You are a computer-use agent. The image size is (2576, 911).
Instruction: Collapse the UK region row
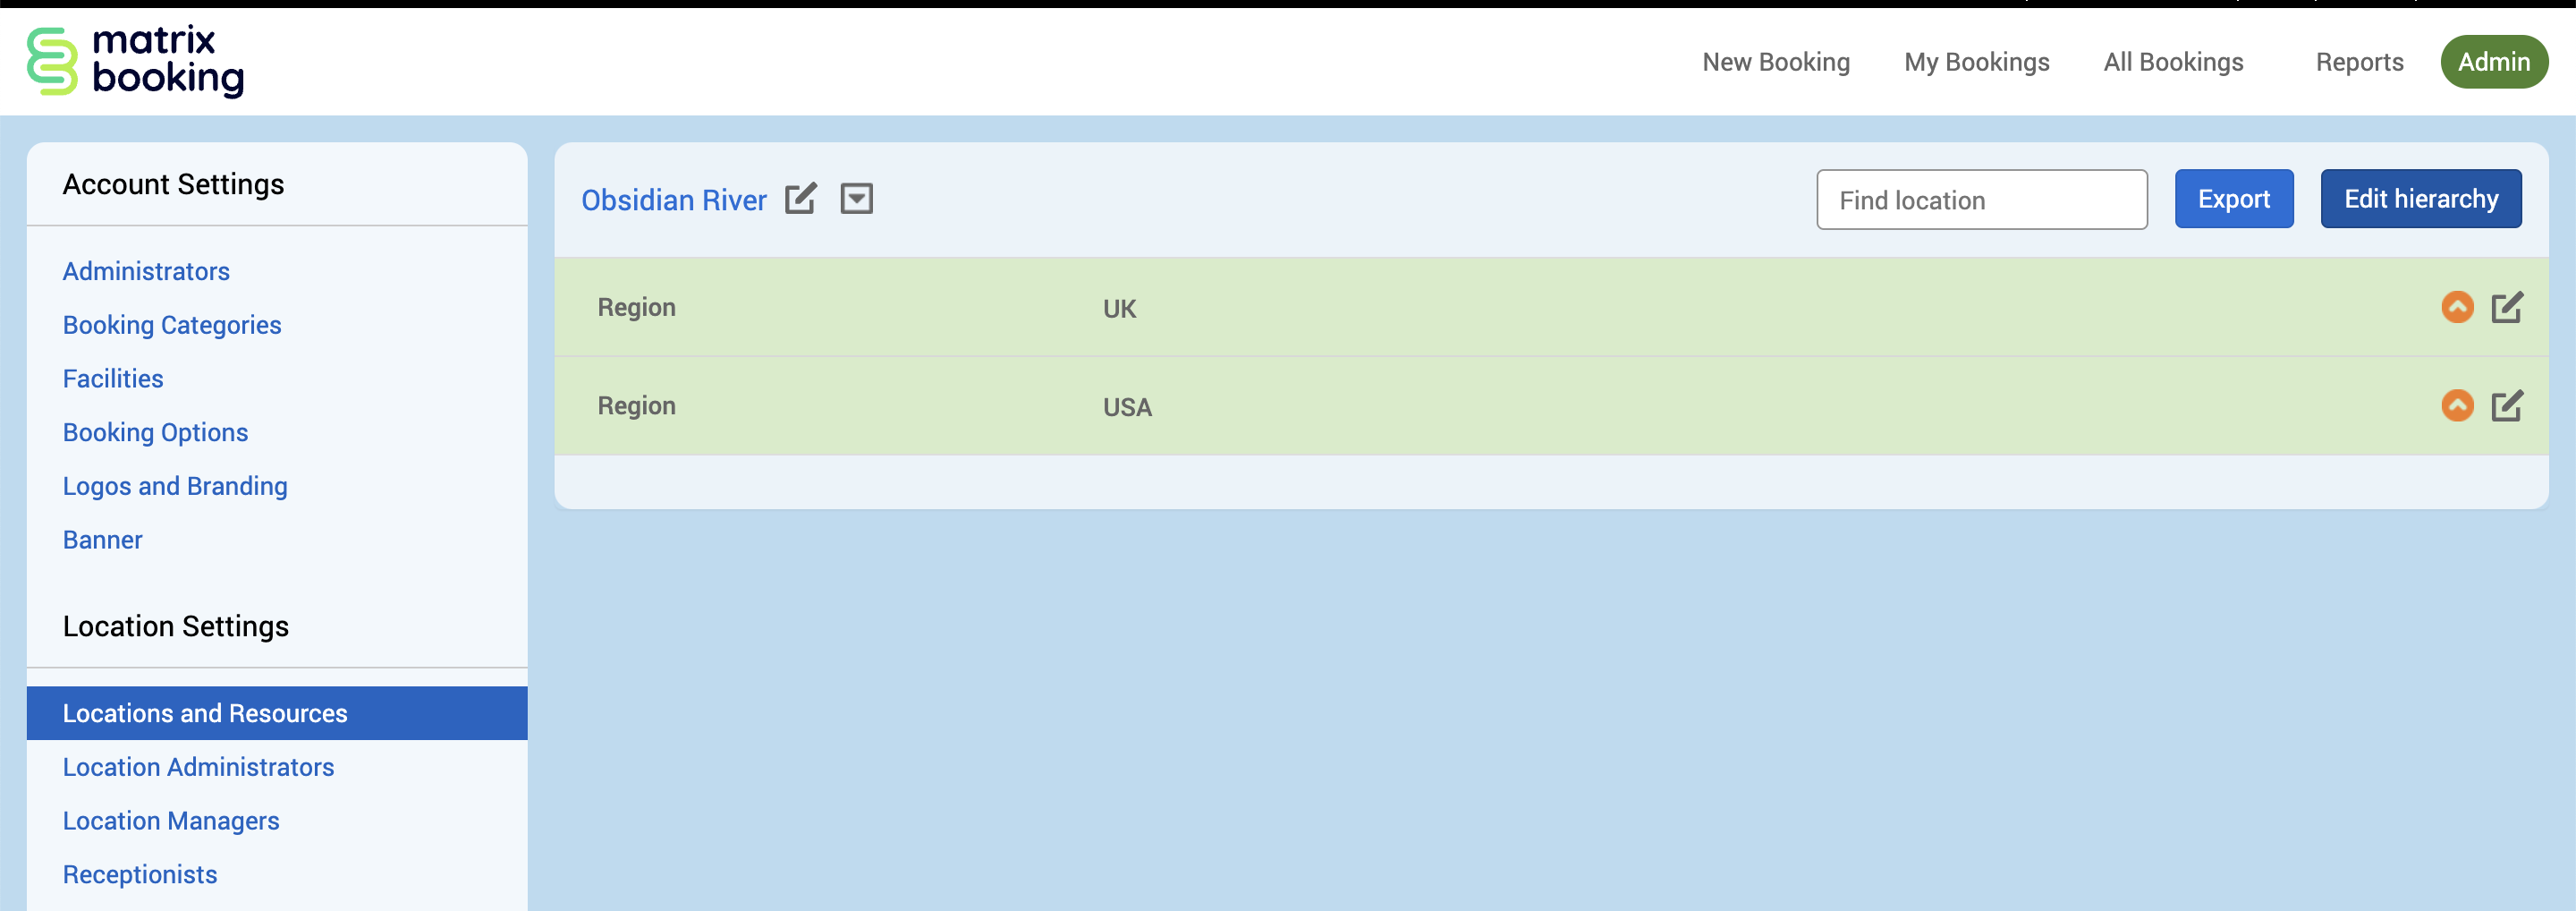pos(2456,307)
